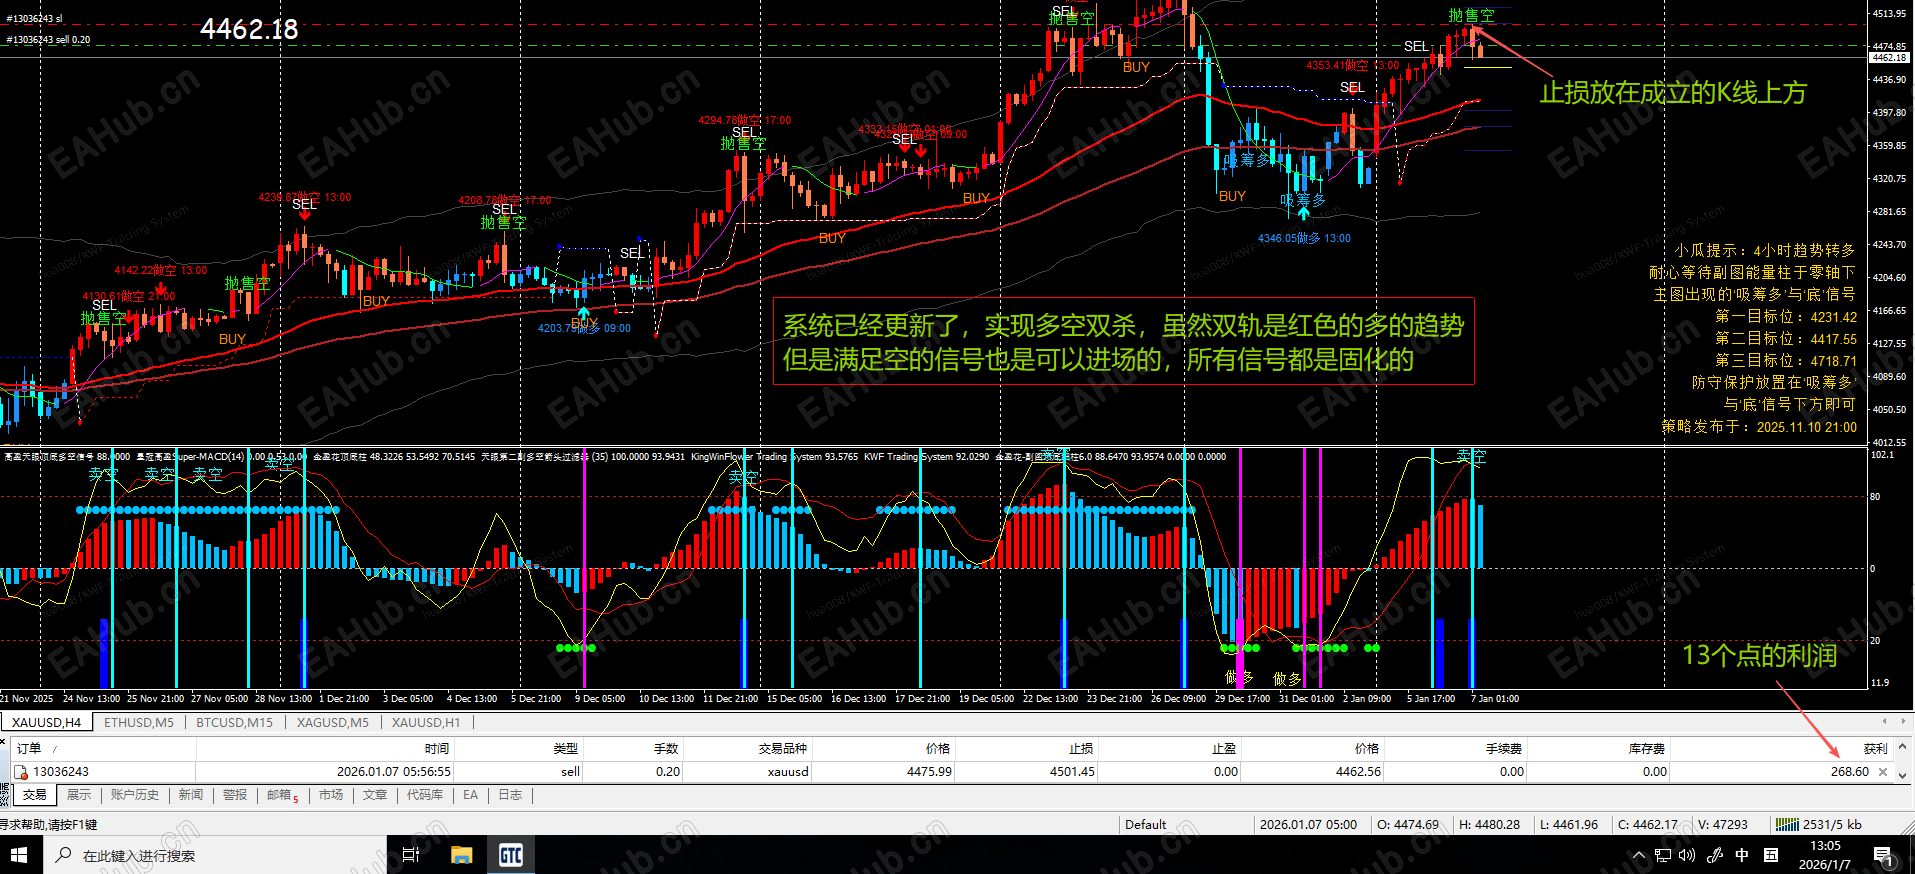Click the current price cell 4462.56
Screen dimensions: 1915x874
pos(1358,772)
